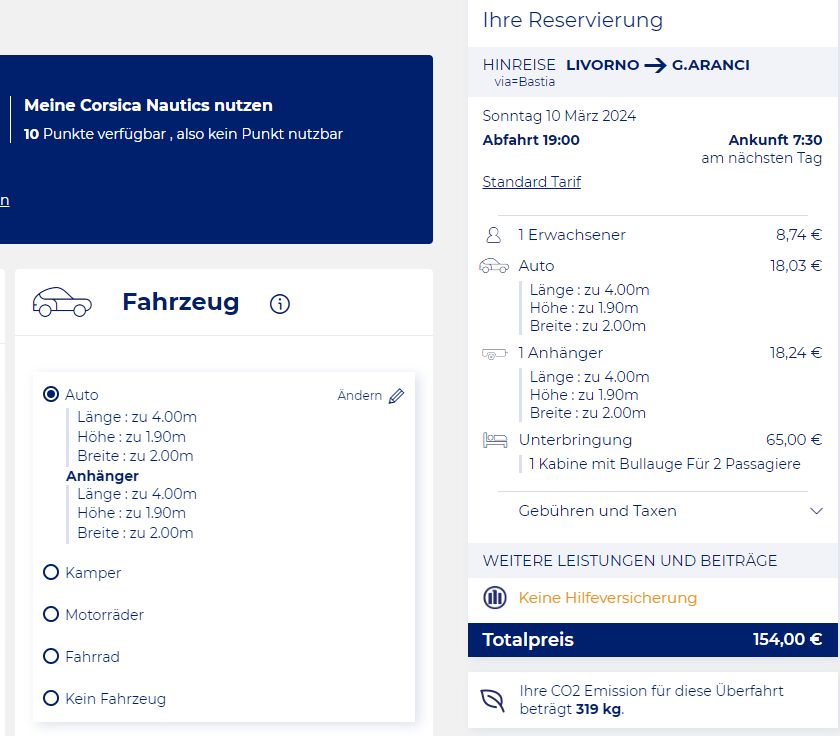Select the Motorräder radio button
This screenshot has height=736, width=840.
click(51, 614)
